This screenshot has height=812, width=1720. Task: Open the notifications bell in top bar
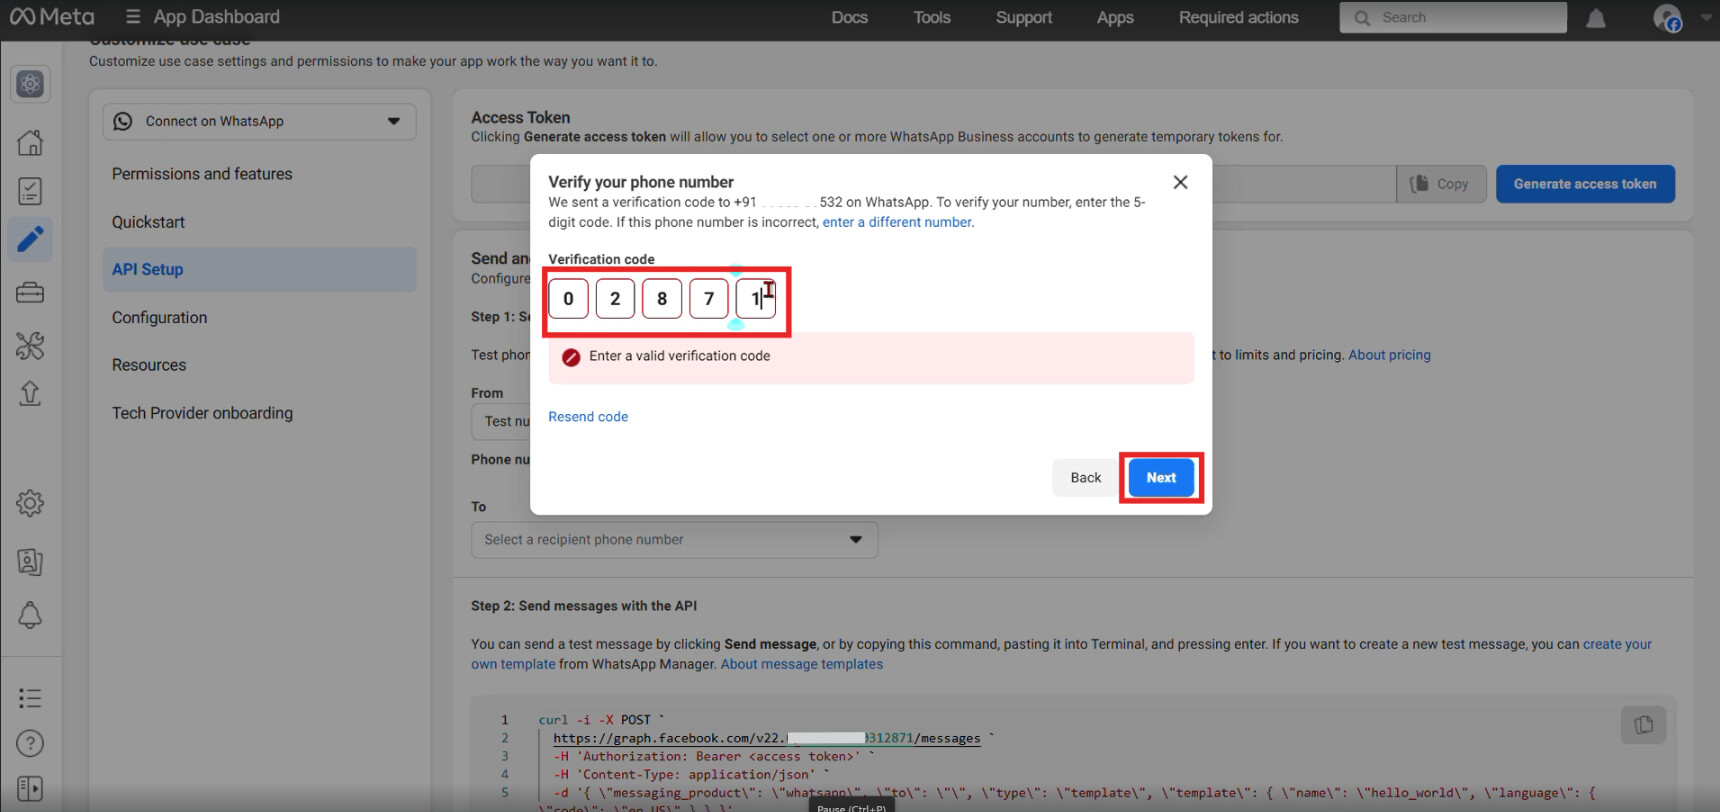tap(1596, 18)
